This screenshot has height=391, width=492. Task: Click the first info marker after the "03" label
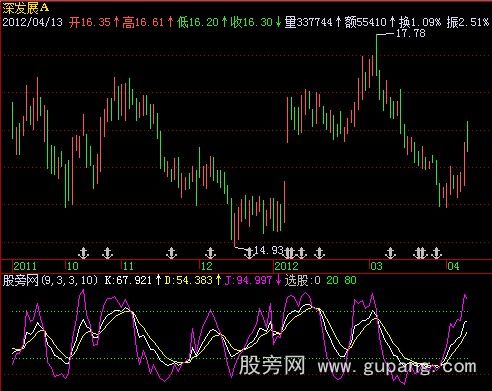pos(390,253)
